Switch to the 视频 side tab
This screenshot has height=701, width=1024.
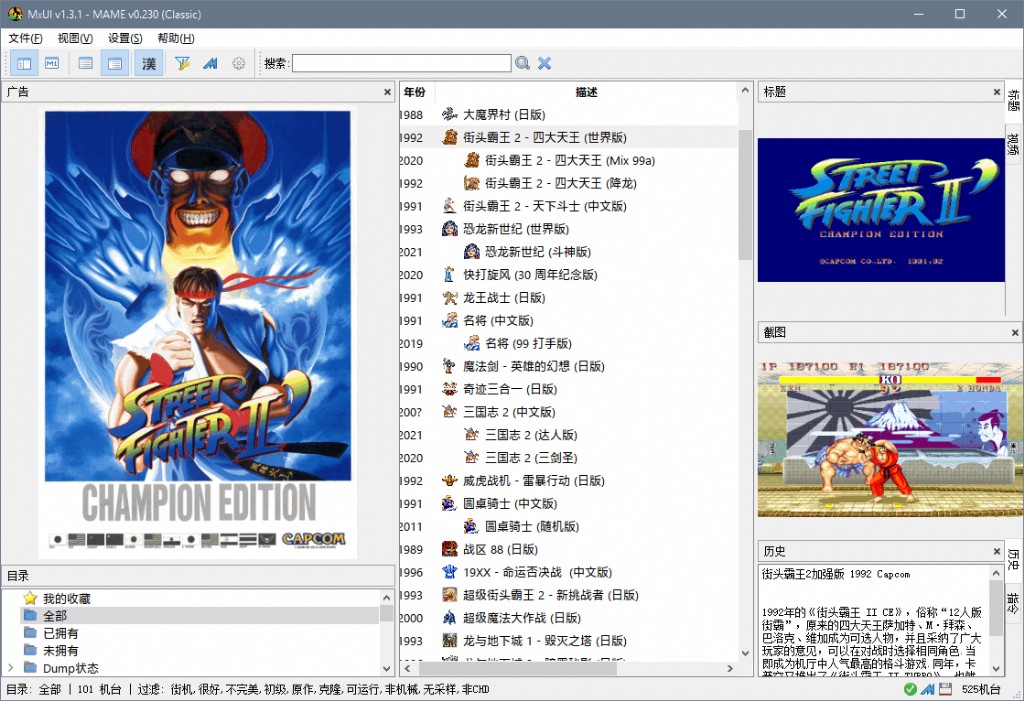coord(1014,144)
